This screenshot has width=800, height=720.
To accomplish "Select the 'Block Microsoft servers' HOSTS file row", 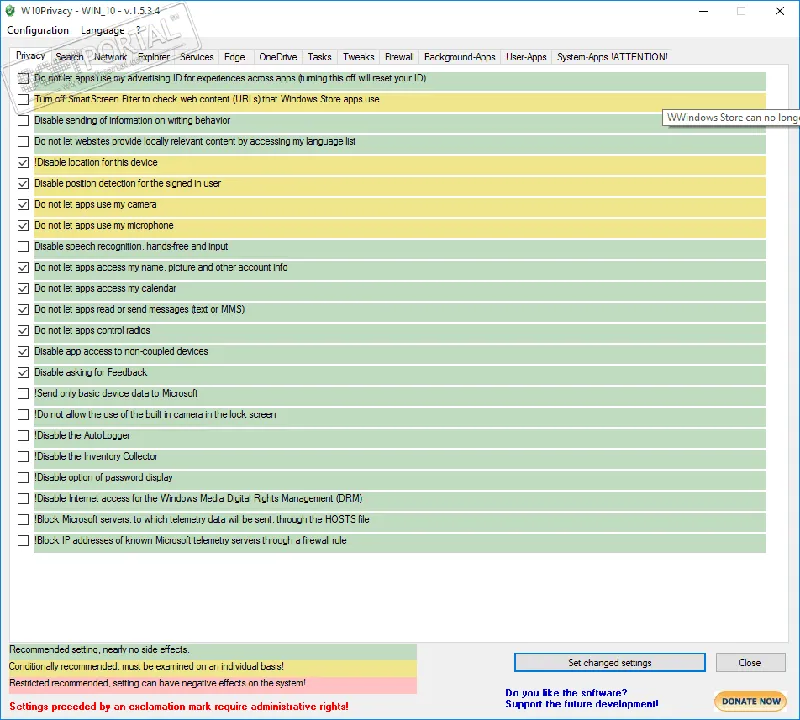I will (x=400, y=519).
